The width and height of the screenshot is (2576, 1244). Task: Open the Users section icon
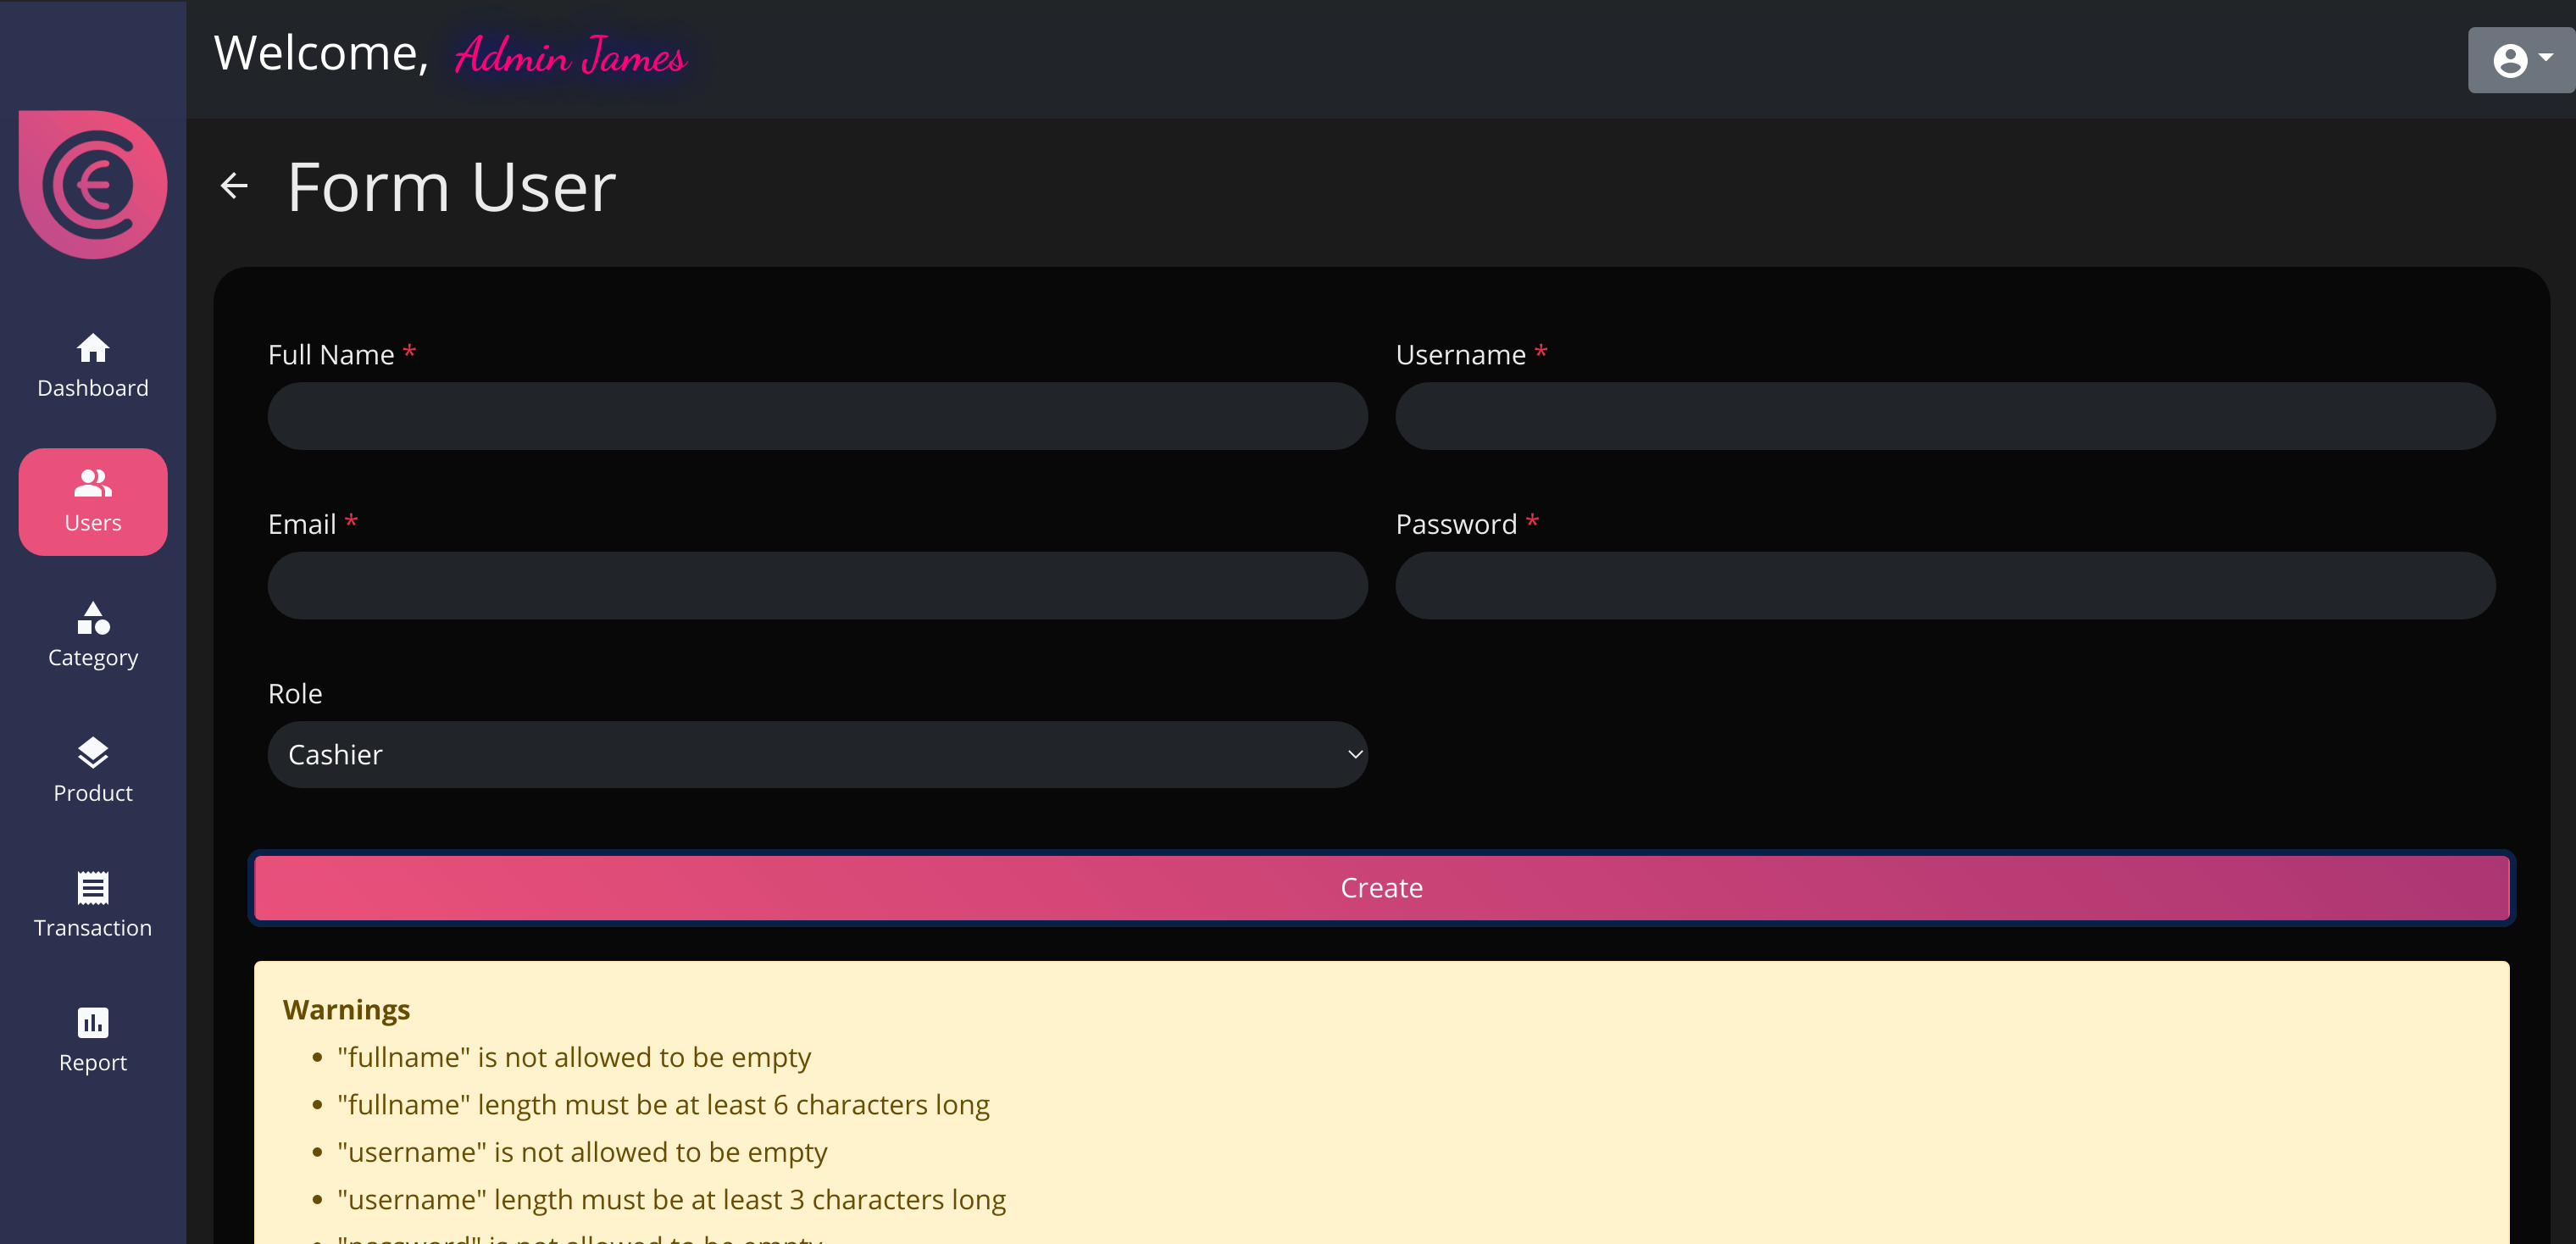[93, 484]
